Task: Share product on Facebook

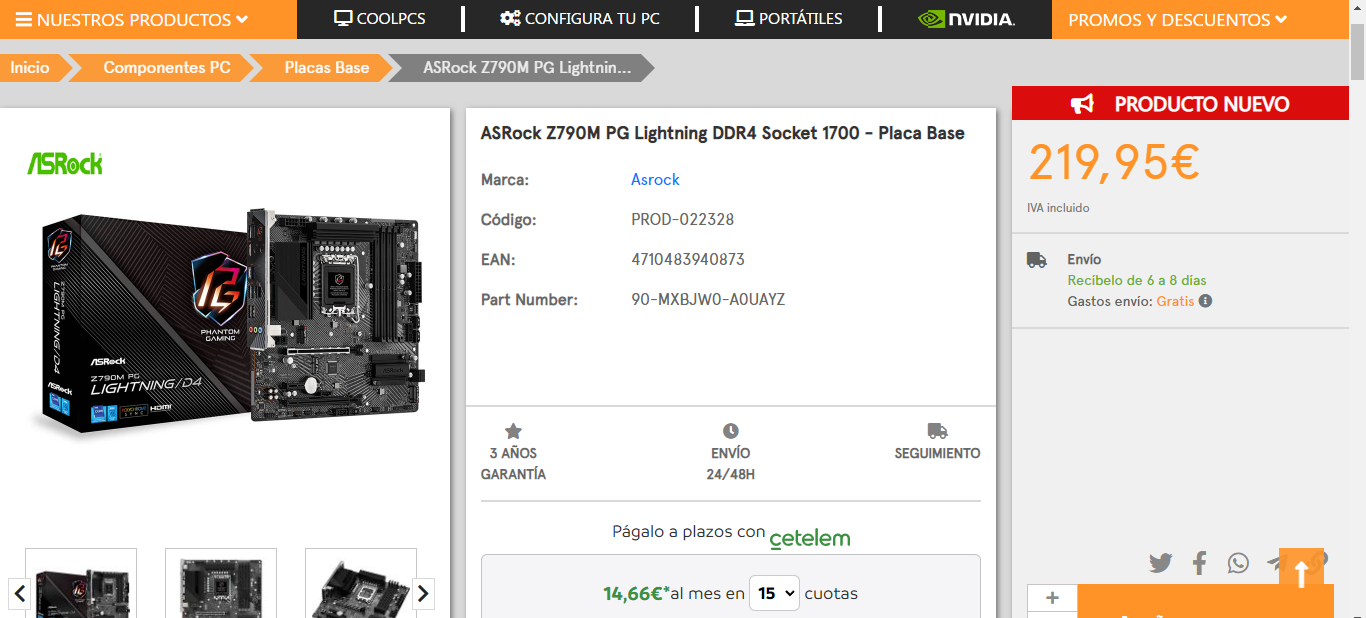Action: 1199,563
